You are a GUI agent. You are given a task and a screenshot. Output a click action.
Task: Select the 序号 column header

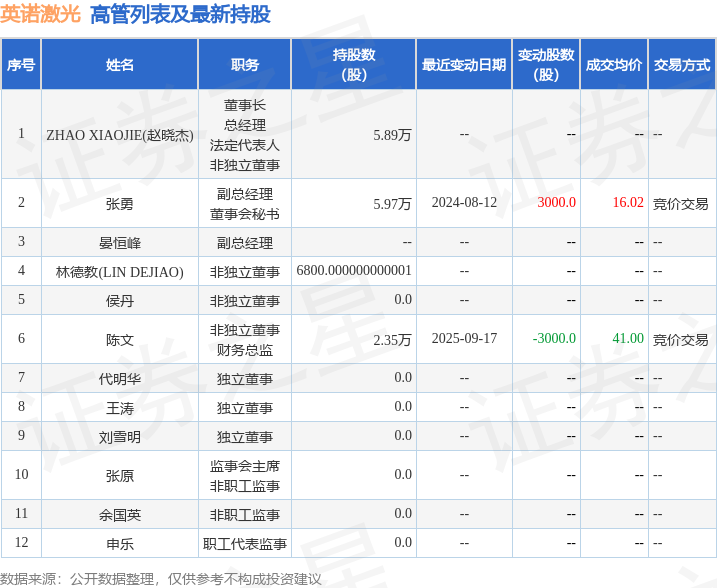coord(21,64)
